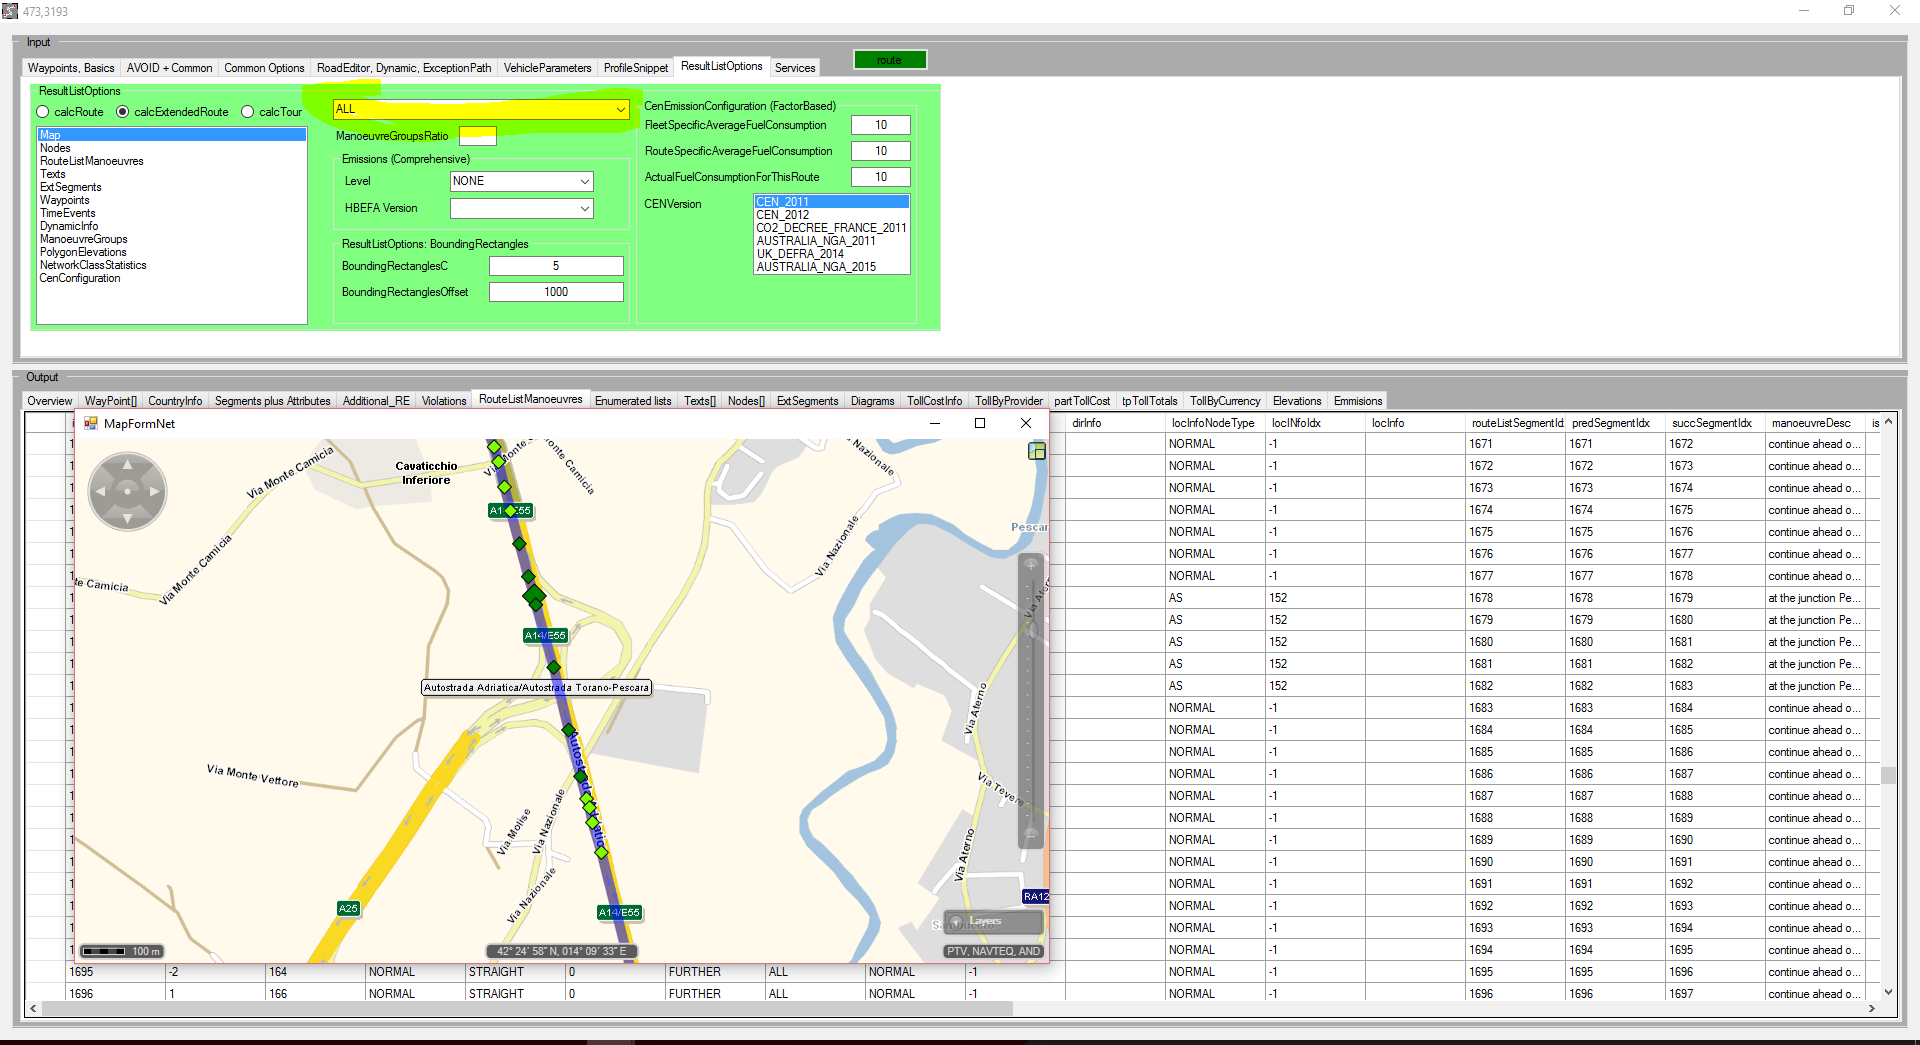This screenshot has height=1045, width=1920.
Task: Pan the map left with navigation arrow
Action: point(100,491)
